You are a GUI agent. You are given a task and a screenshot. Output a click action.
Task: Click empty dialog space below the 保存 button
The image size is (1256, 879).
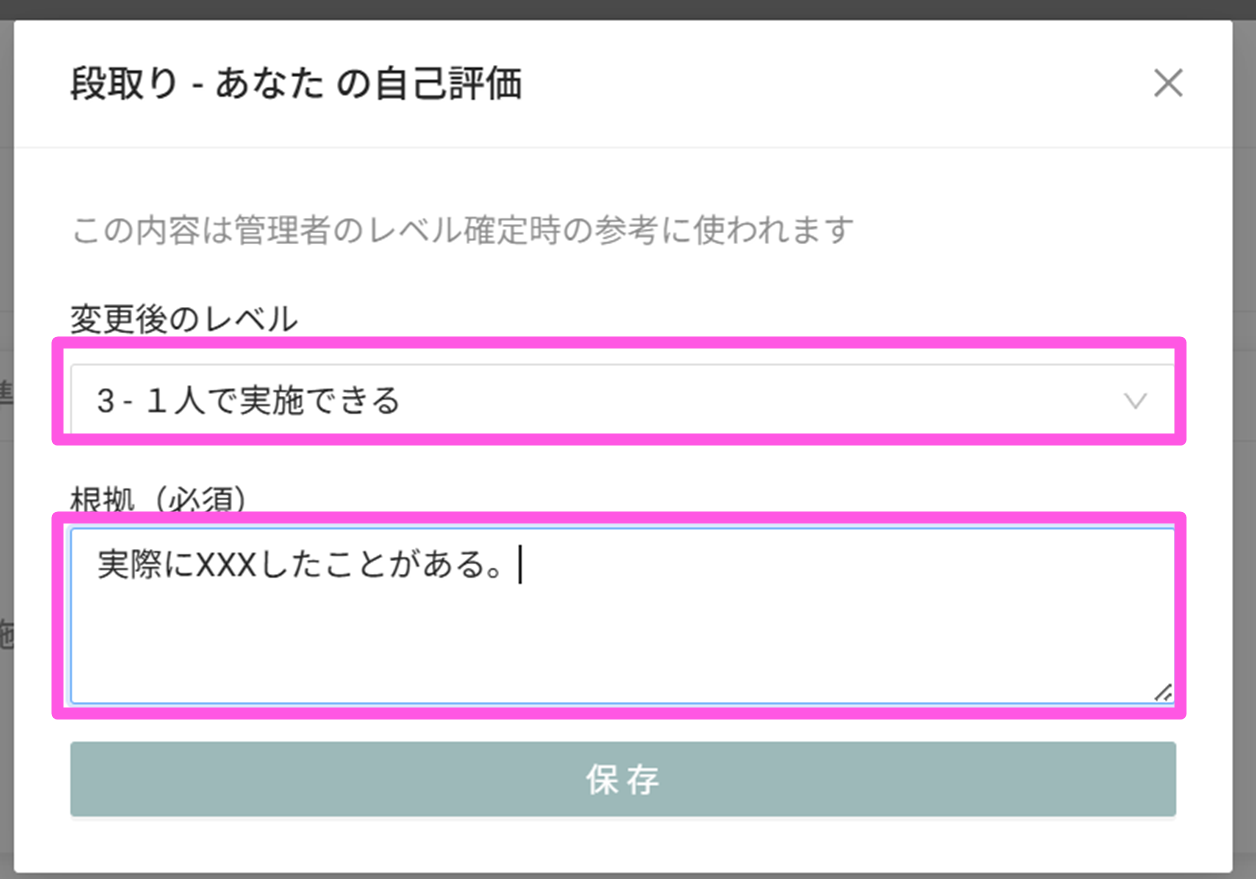622,845
